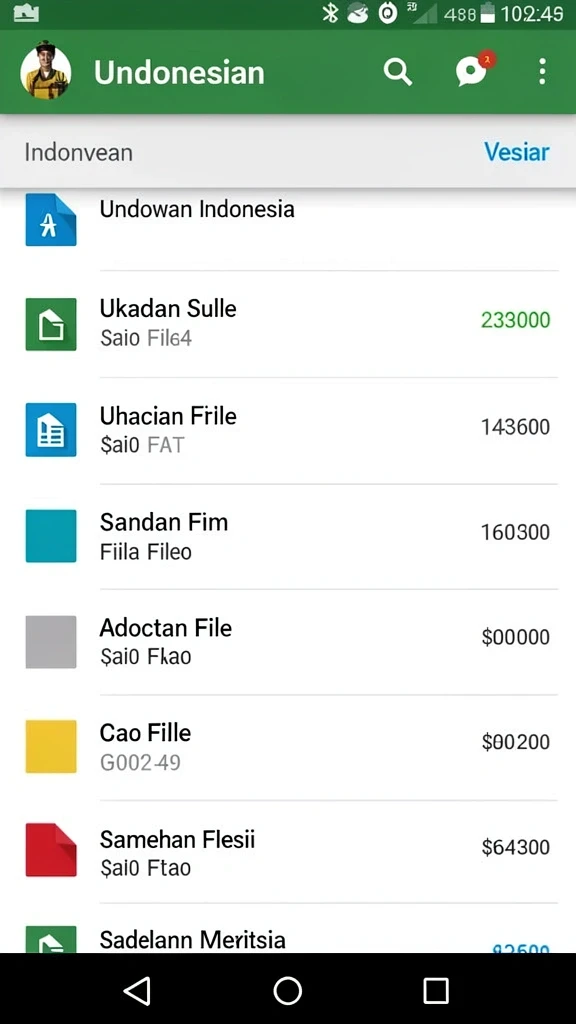
Task: Open the Sadelann Meritsia entry
Action: pos(288,930)
